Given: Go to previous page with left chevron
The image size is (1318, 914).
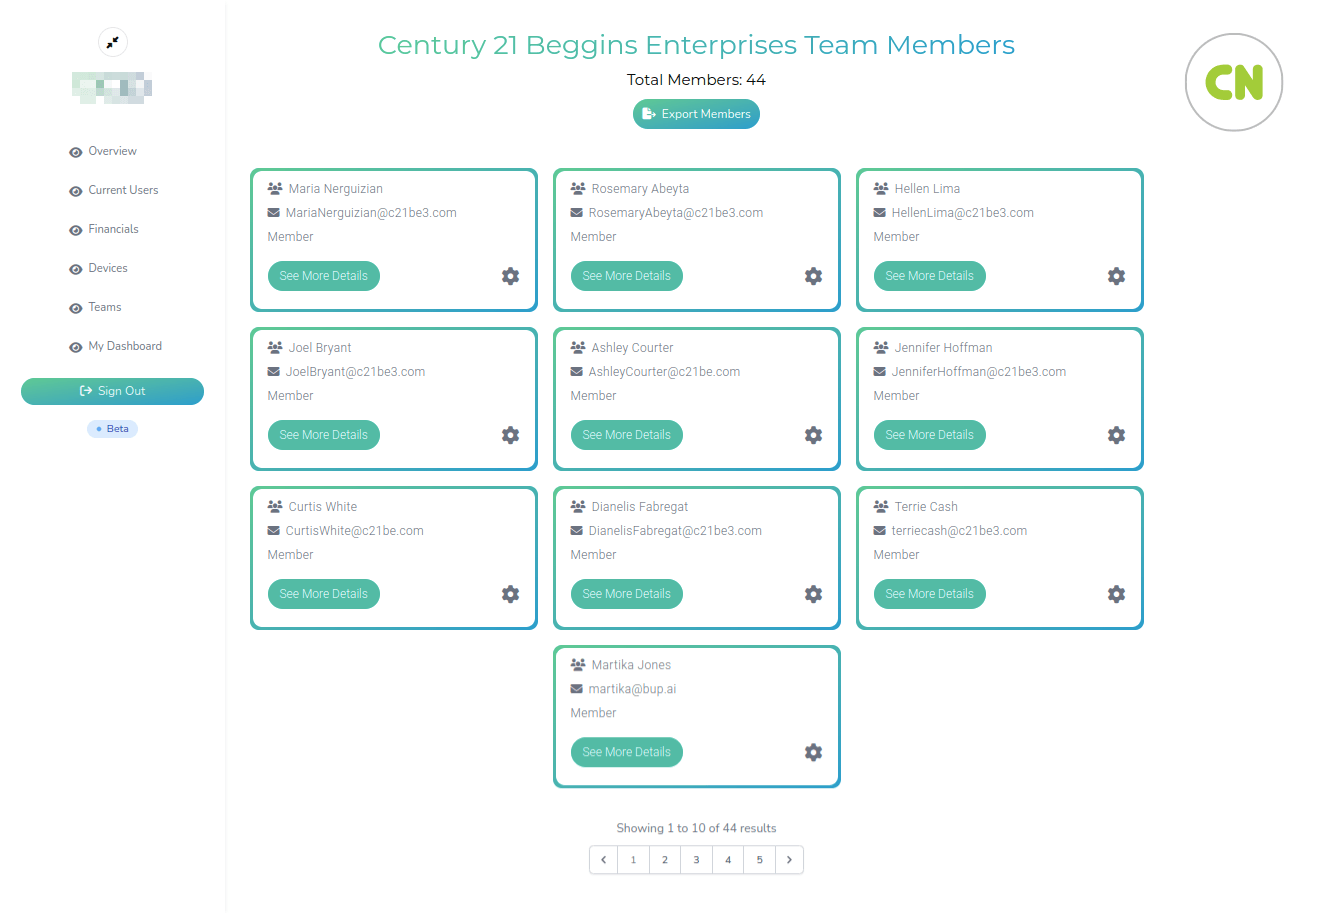Looking at the screenshot, I should [603, 860].
